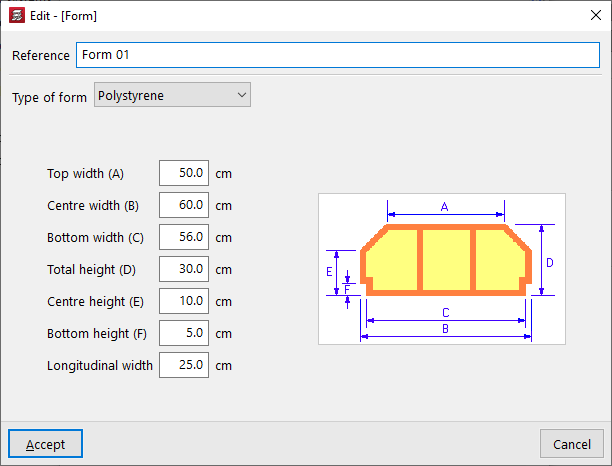The width and height of the screenshot is (612, 466).
Task: Select the Top width (A) value field
Action: coord(184,173)
